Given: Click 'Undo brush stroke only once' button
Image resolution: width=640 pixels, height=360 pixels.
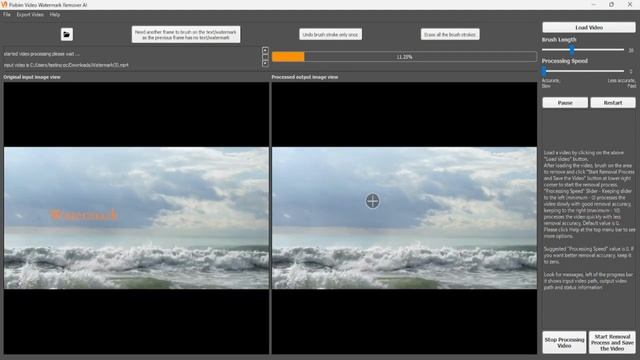Looking at the screenshot, I should click(x=330, y=35).
